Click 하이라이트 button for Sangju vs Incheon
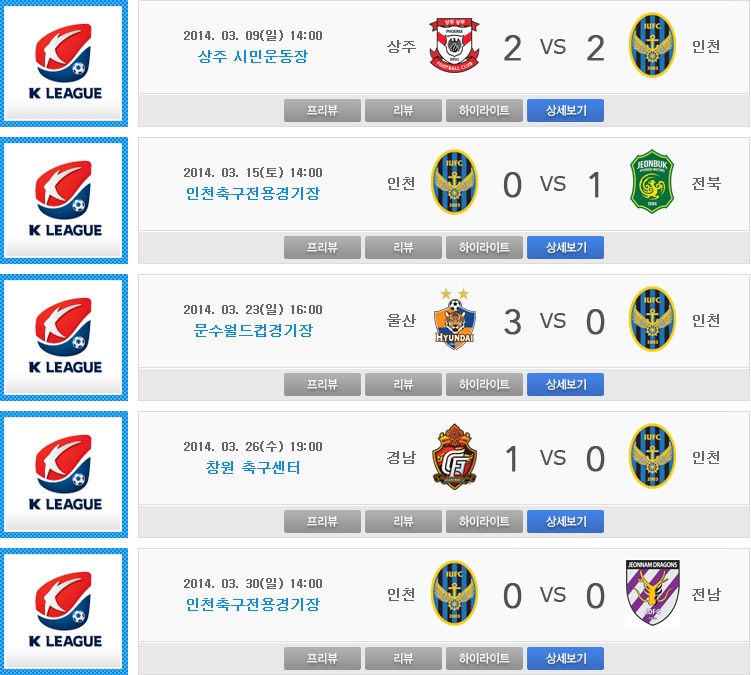The width and height of the screenshot is (751, 675). coord(484,111)
